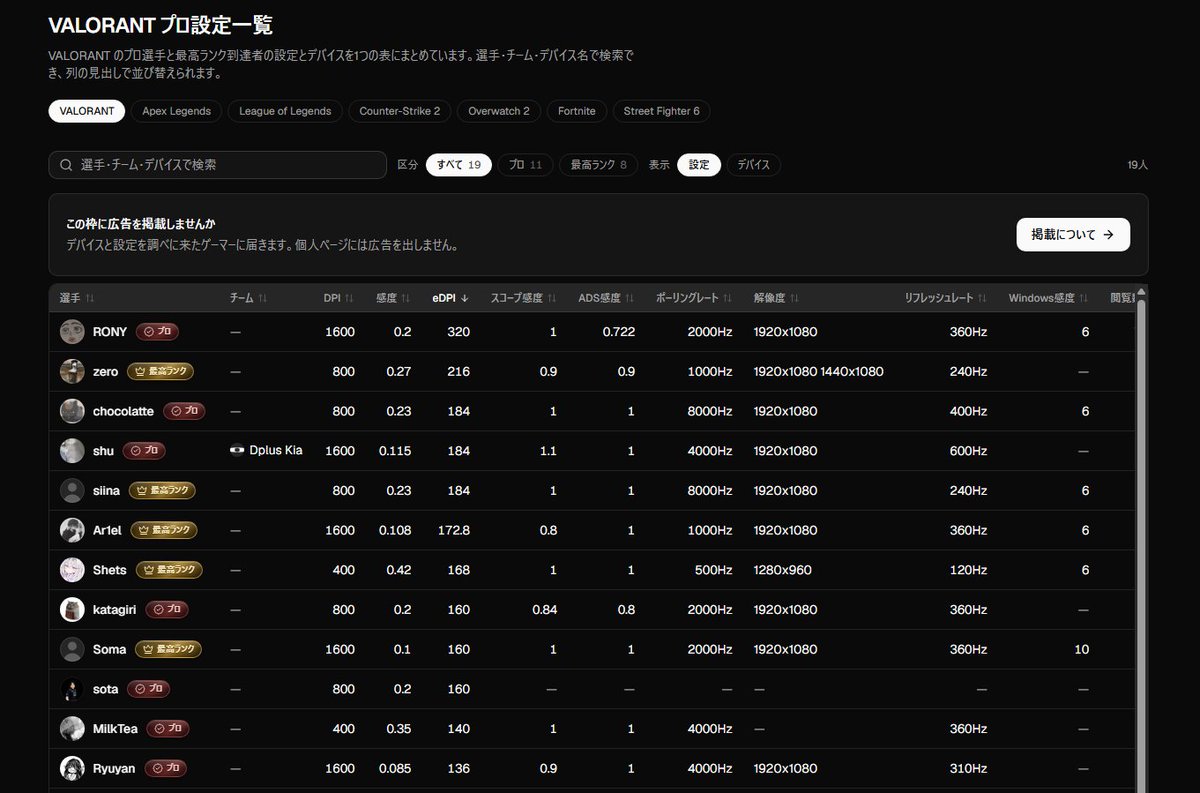Switch to the Apex Legends tab
The width and height of the screenshot is (1200, 793).
(176, 111)
